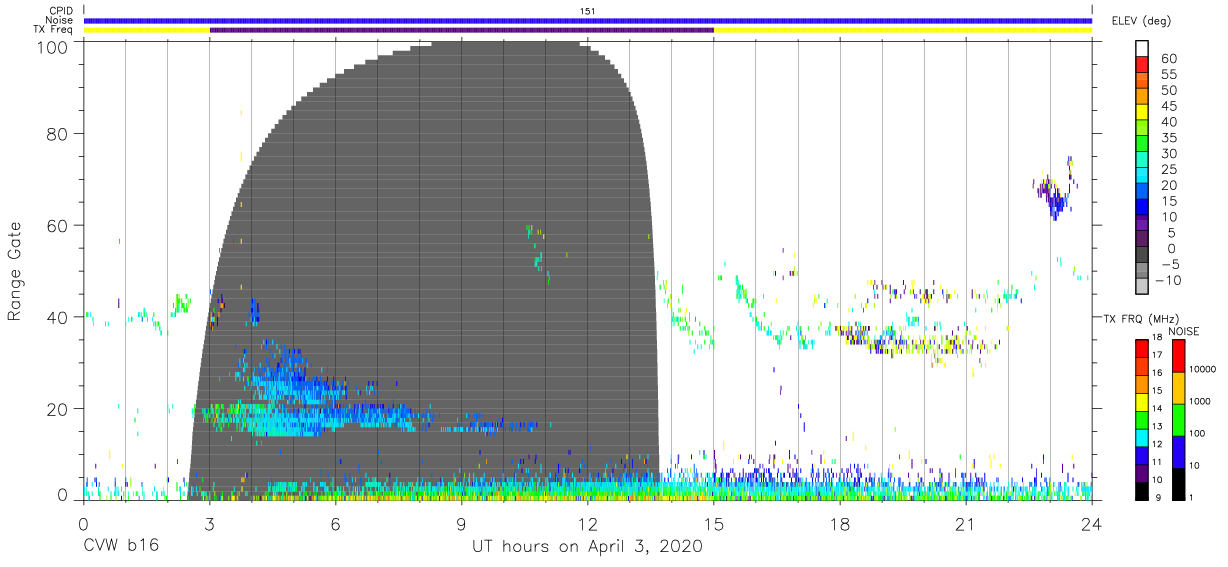Click the 1000 label on NOISE colorbar
1228x567 pixels.
(x=1200, y=401)
